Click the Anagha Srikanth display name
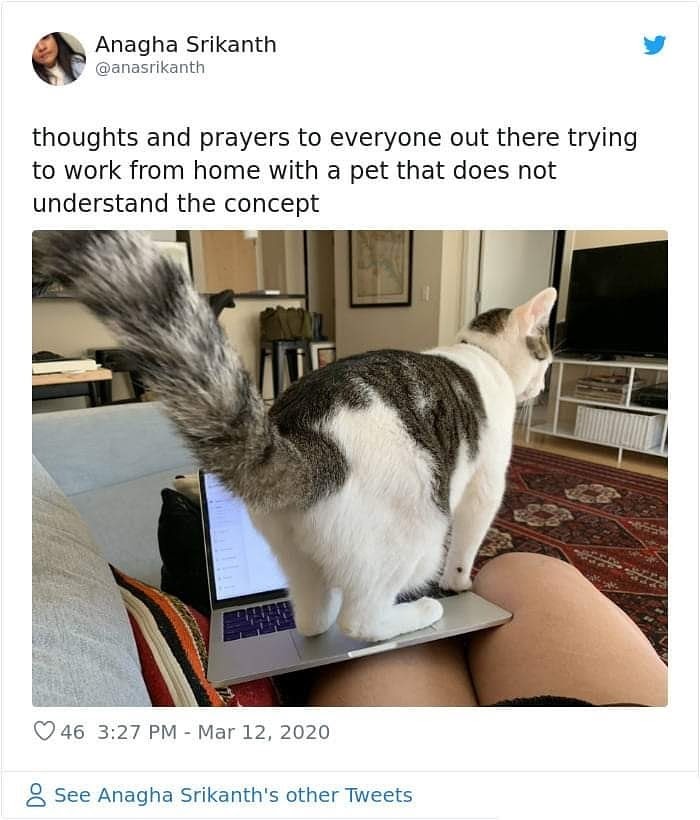This screenshot has width=700, height=820. 186,44
